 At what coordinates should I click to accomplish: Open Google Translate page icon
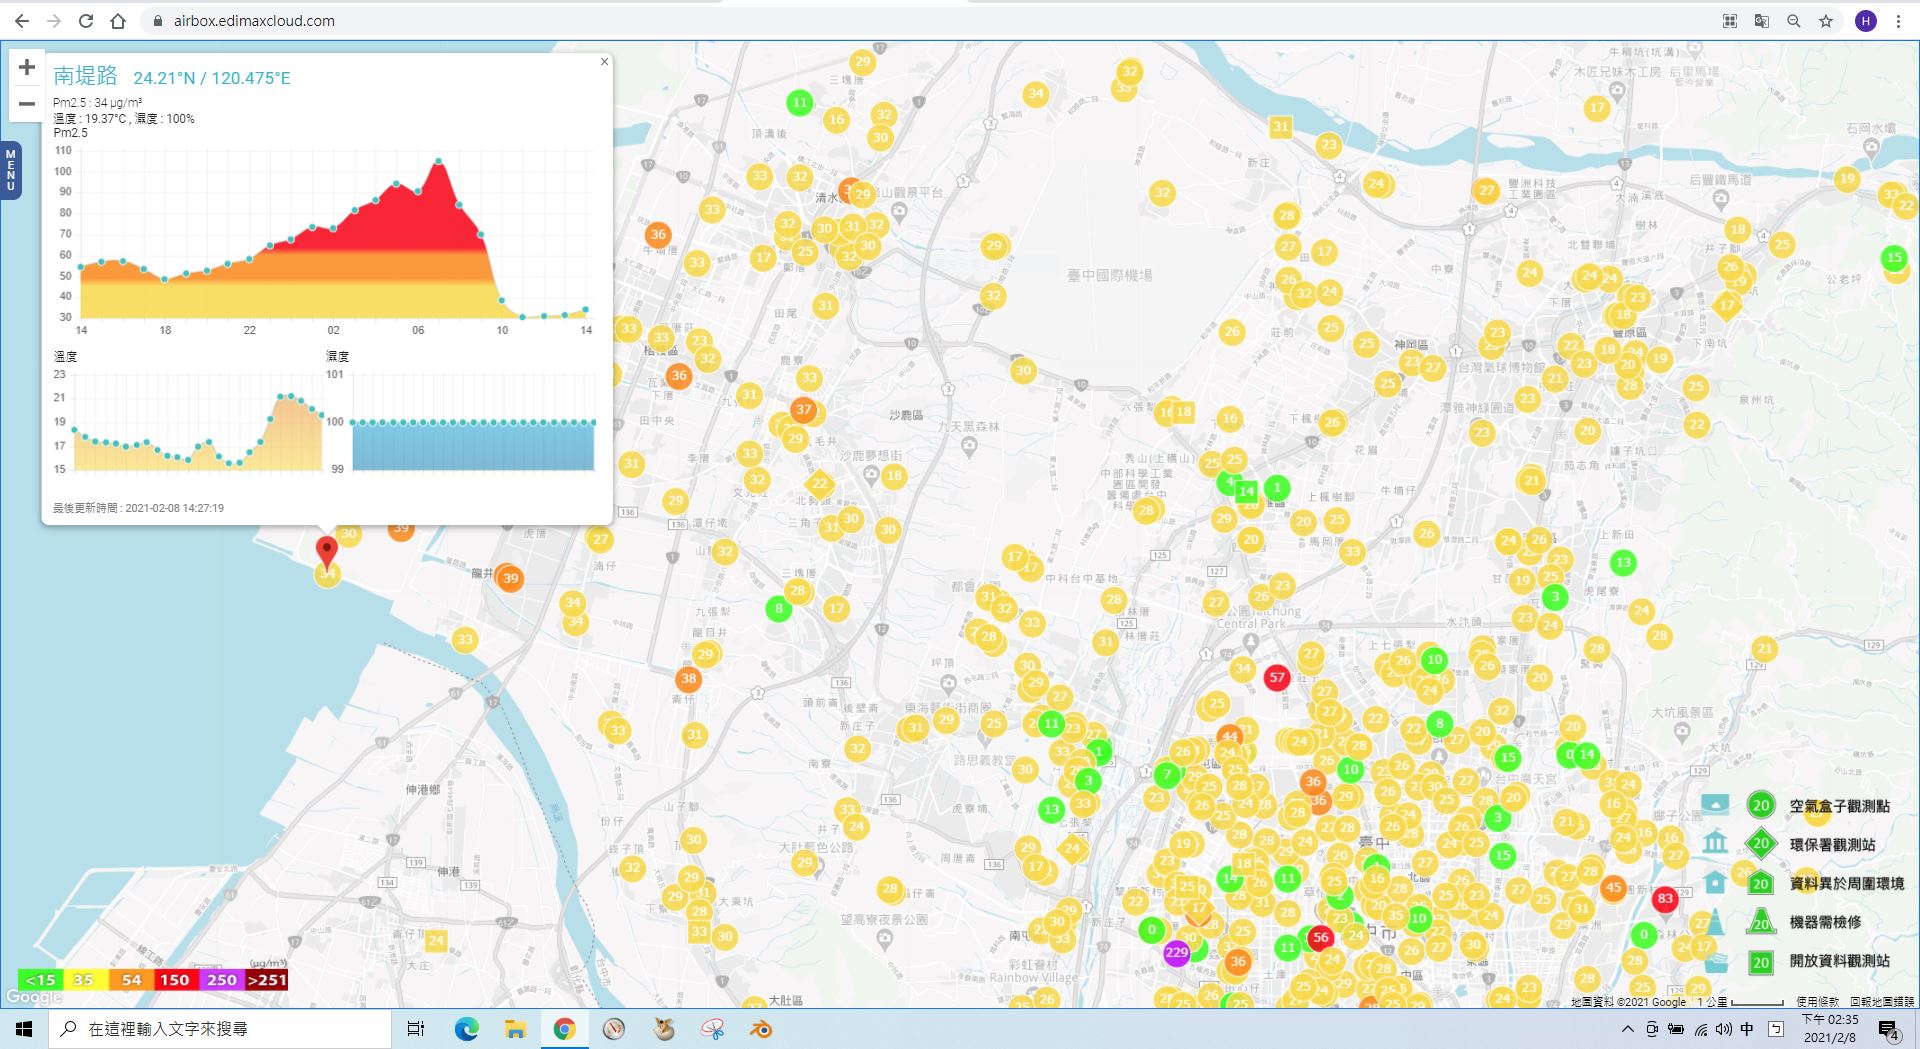(x=1762, y=21)
